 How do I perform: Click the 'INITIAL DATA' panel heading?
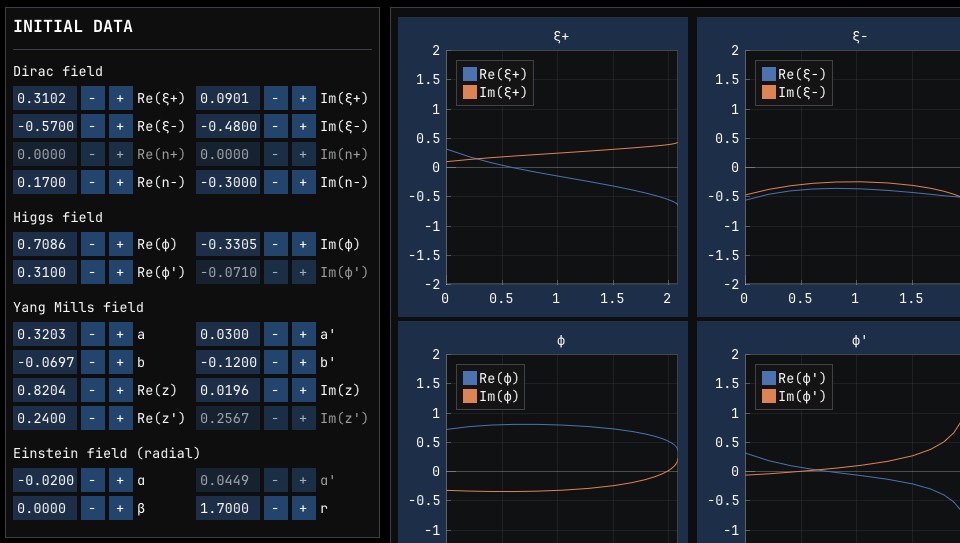(x=73, y=26)
